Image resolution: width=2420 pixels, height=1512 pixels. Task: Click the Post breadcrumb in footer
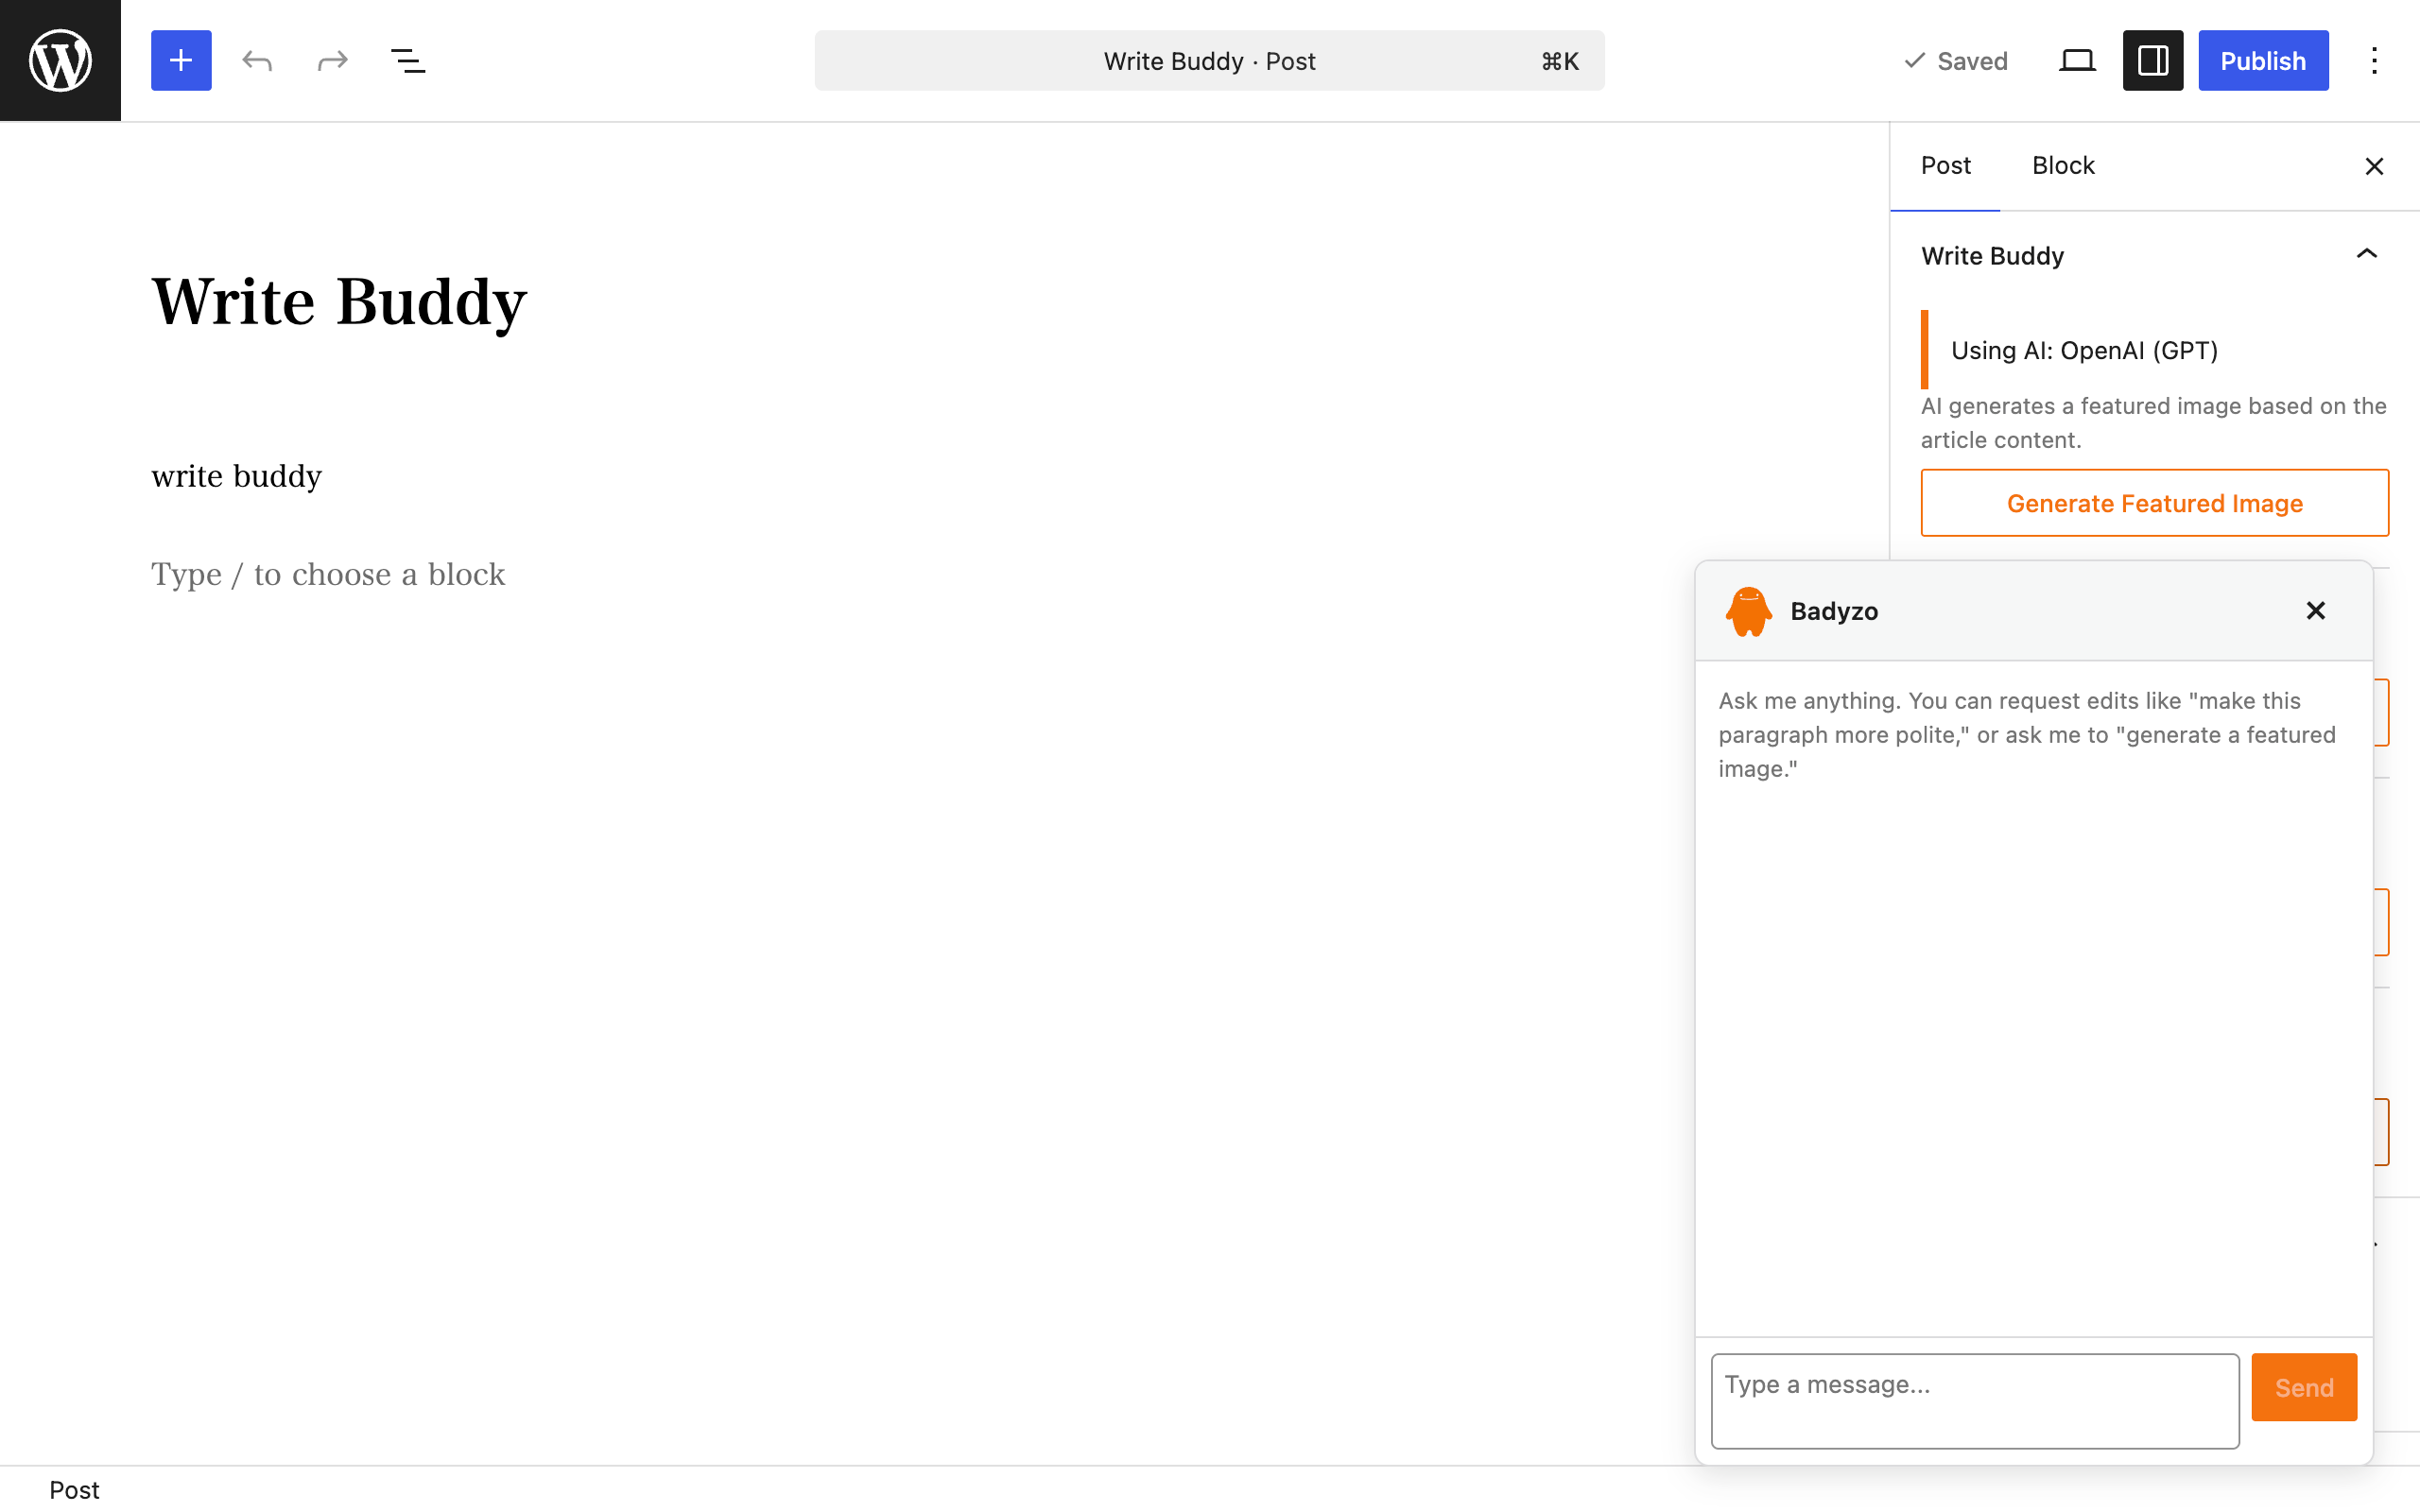(74, 1490)
